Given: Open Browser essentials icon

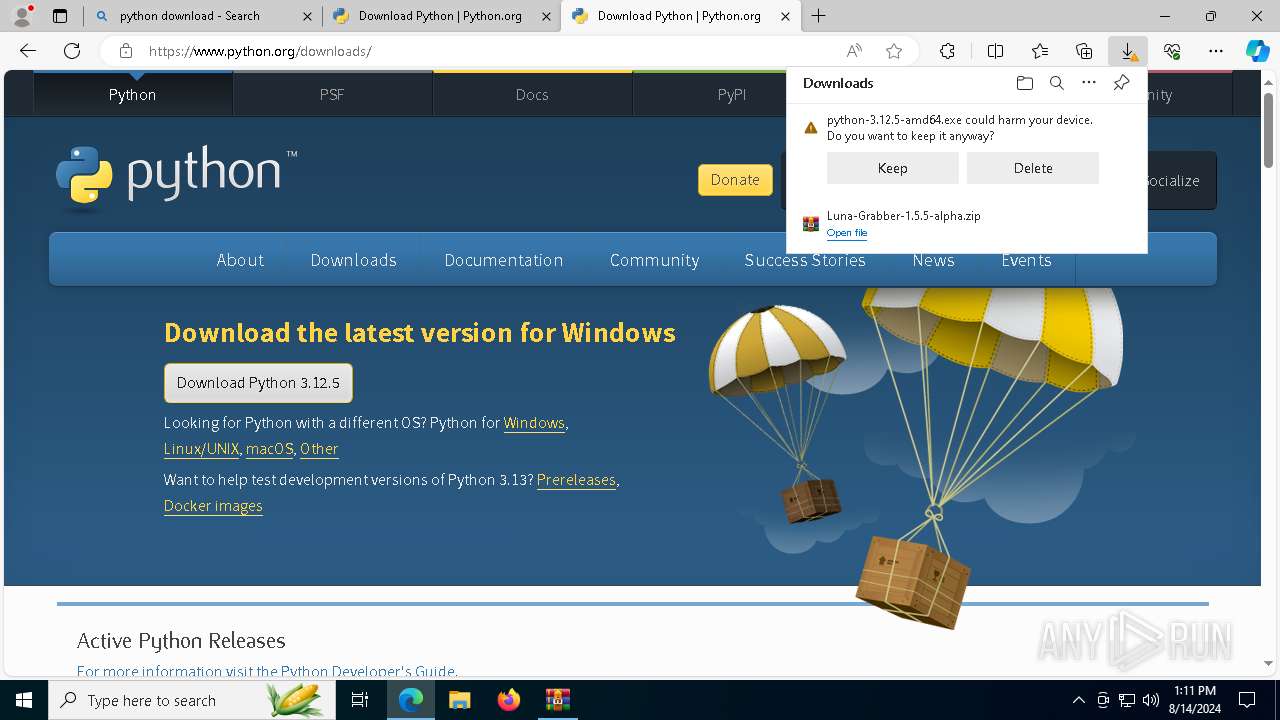Looking at the screenshot, I should tap(1172, 51).
